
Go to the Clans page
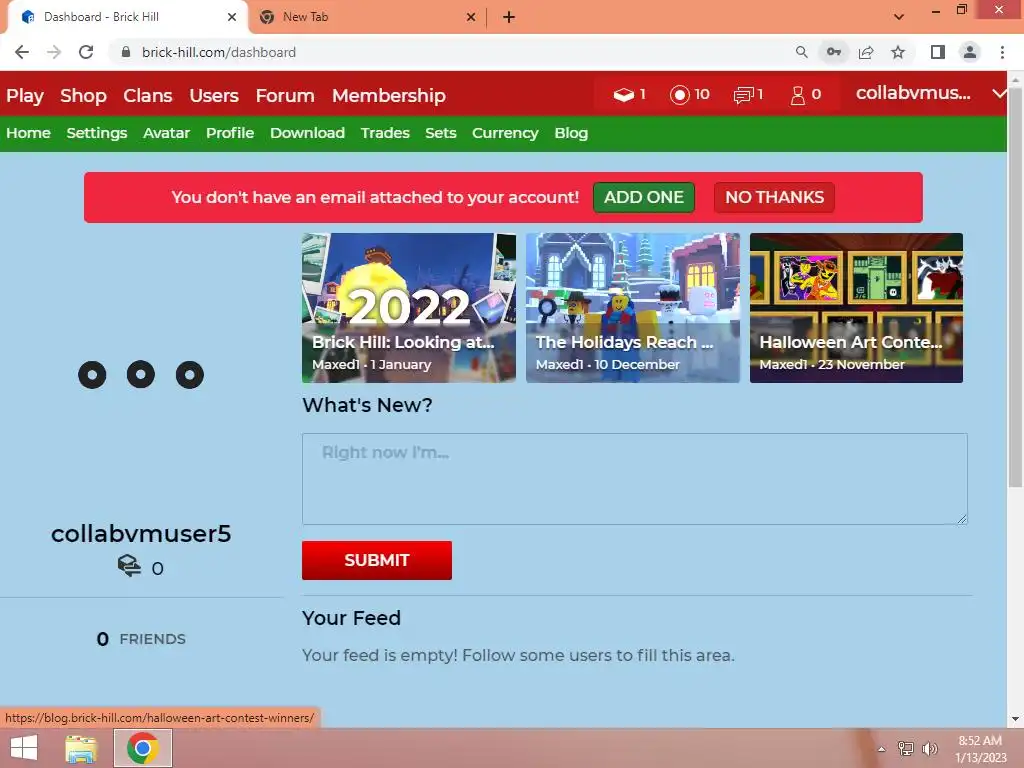pos(148,95)
